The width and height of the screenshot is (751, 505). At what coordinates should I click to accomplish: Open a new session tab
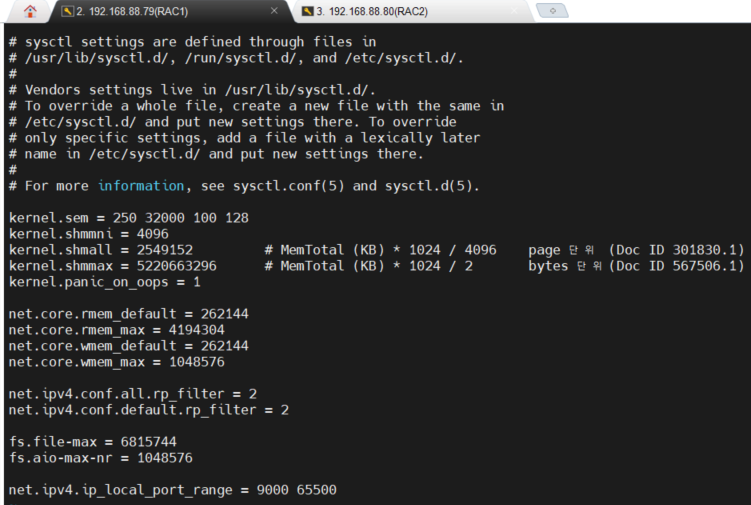click(552, 10)
